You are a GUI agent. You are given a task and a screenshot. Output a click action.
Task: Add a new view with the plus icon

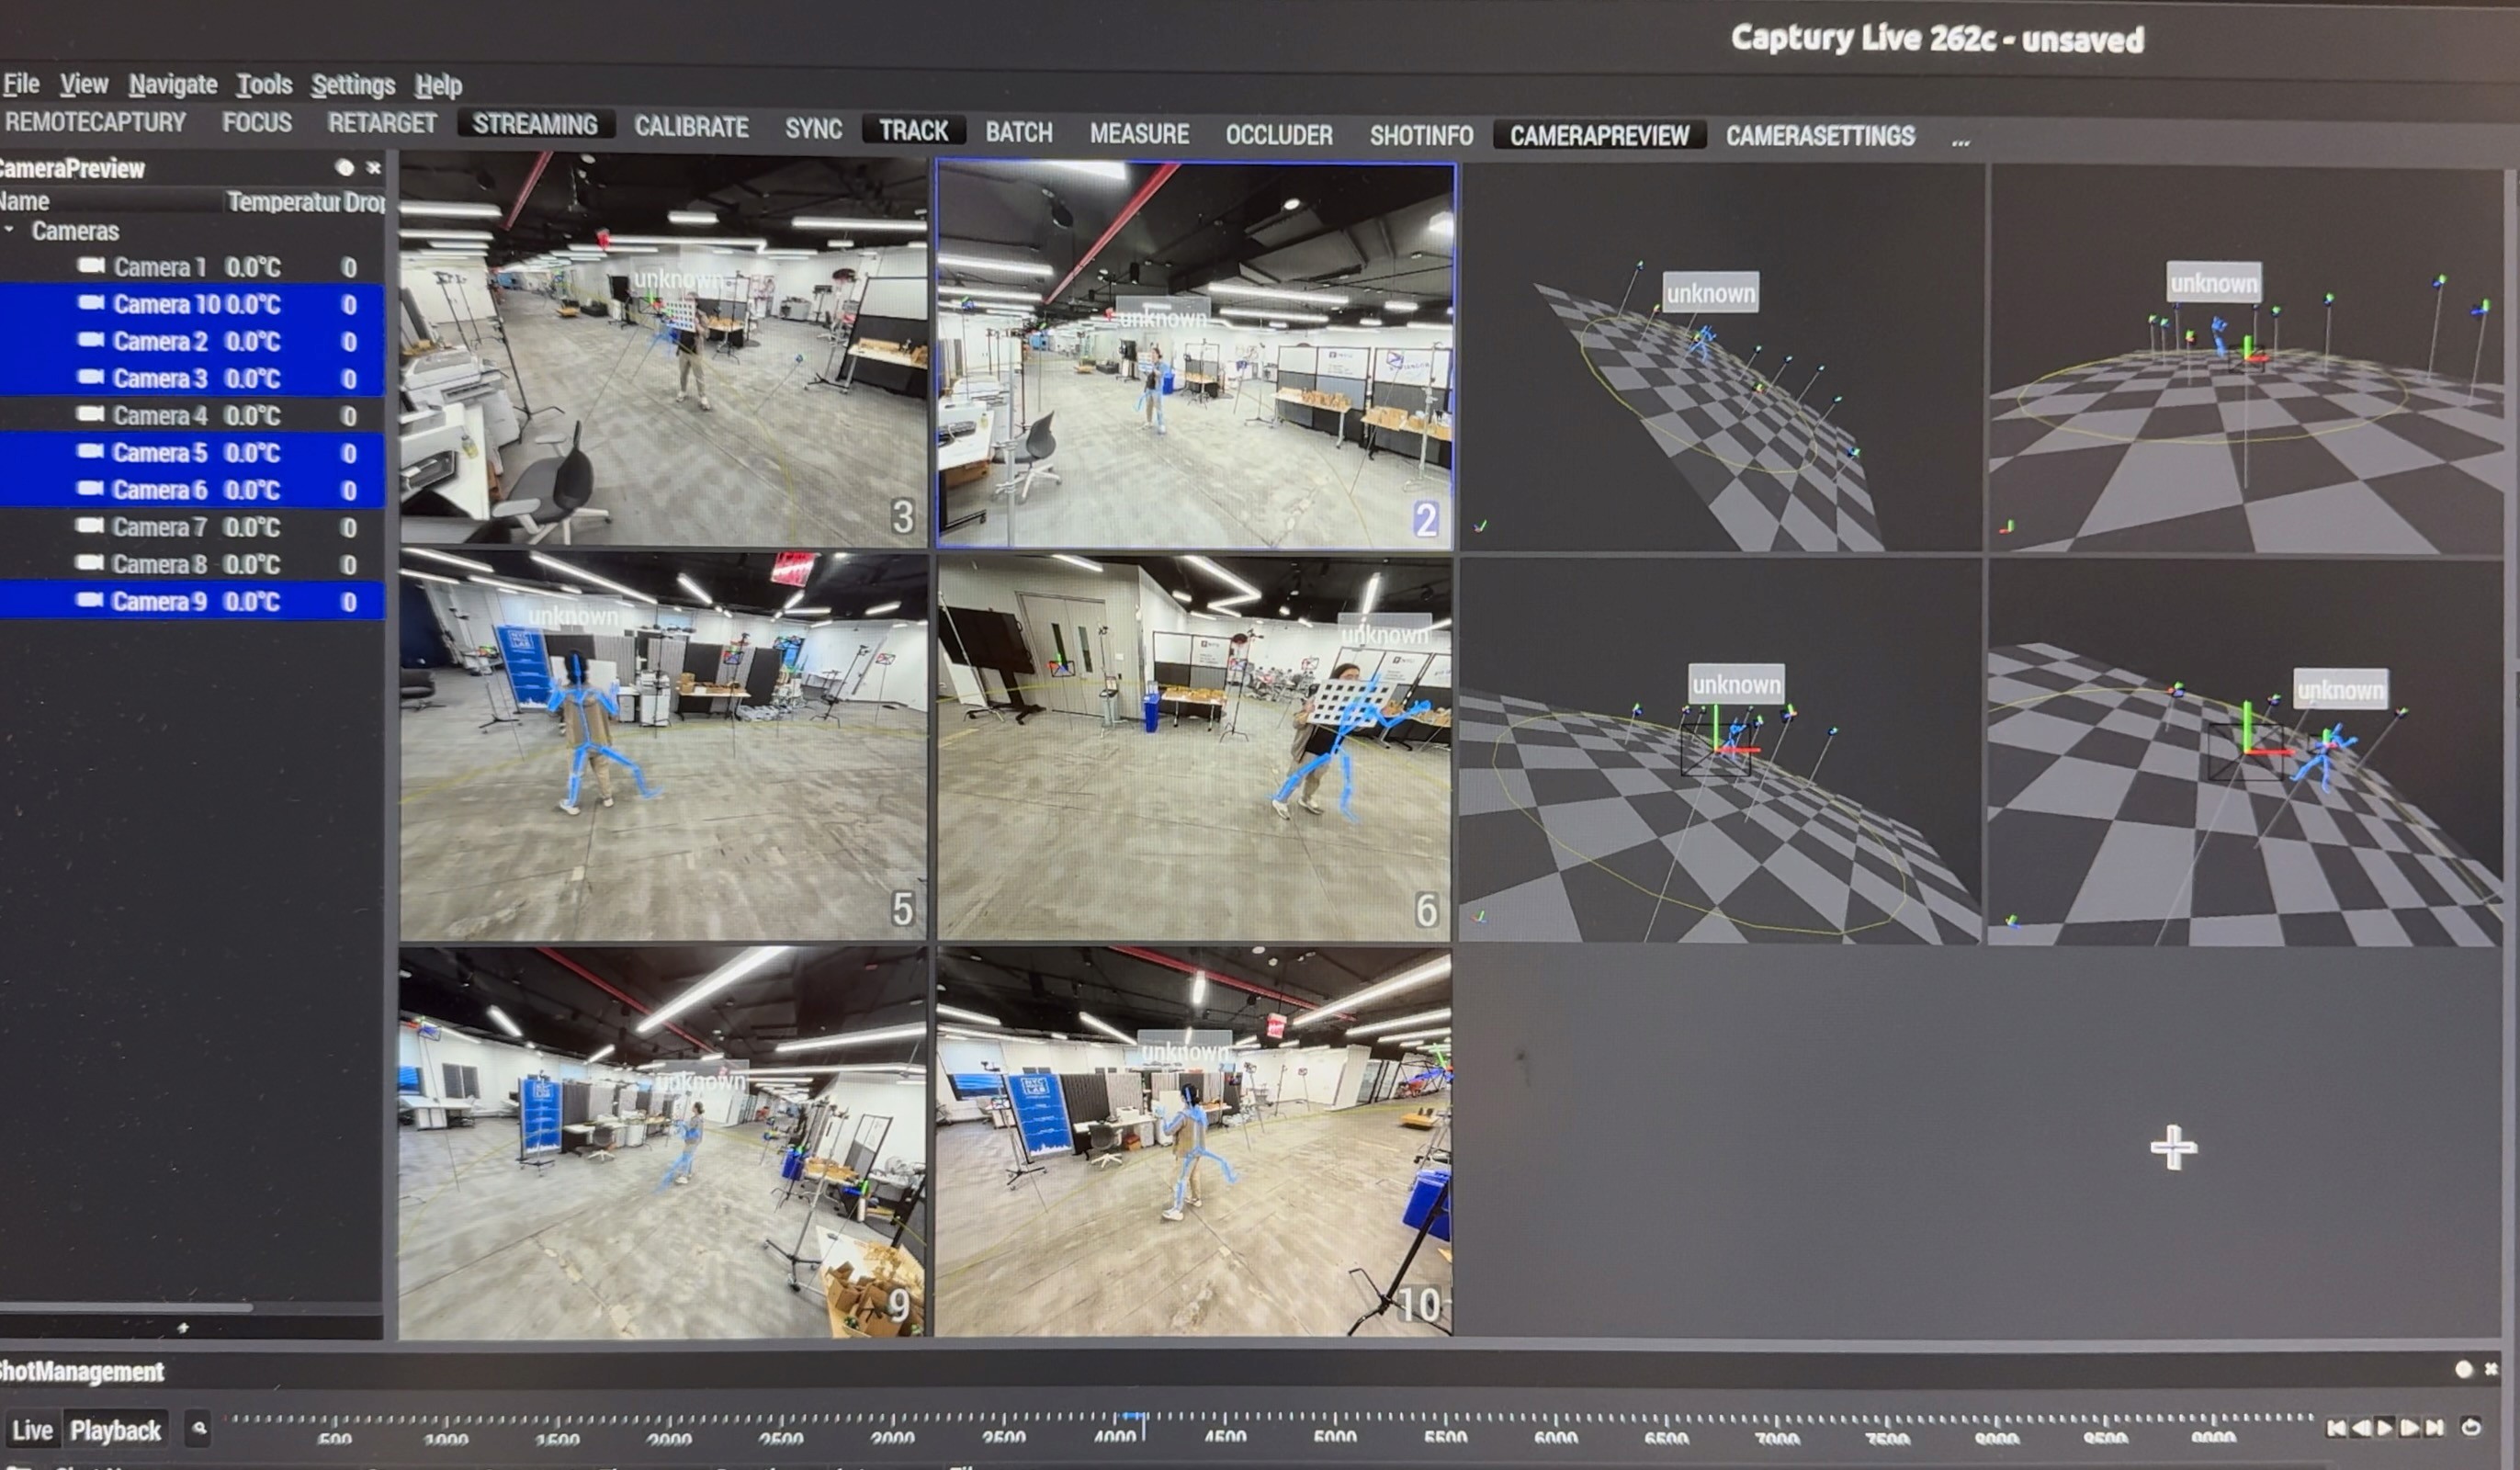tap(2173, 1147)
